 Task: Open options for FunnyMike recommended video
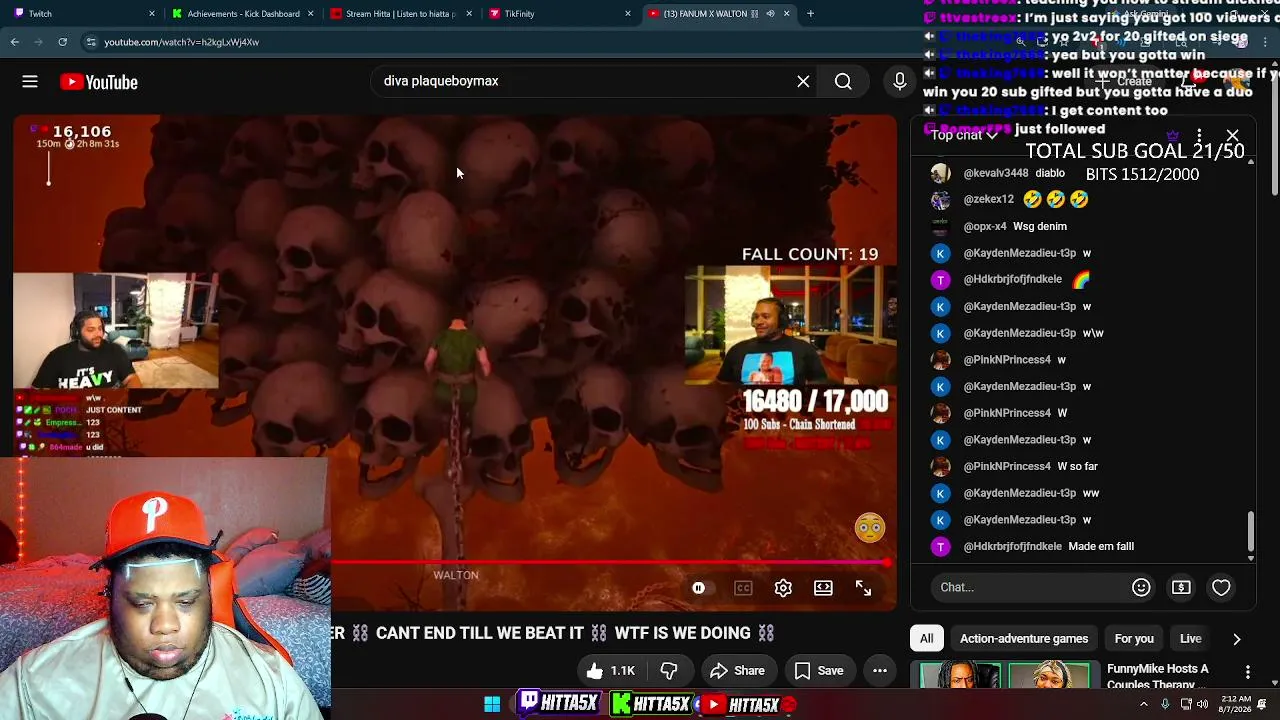point(1247,672)
